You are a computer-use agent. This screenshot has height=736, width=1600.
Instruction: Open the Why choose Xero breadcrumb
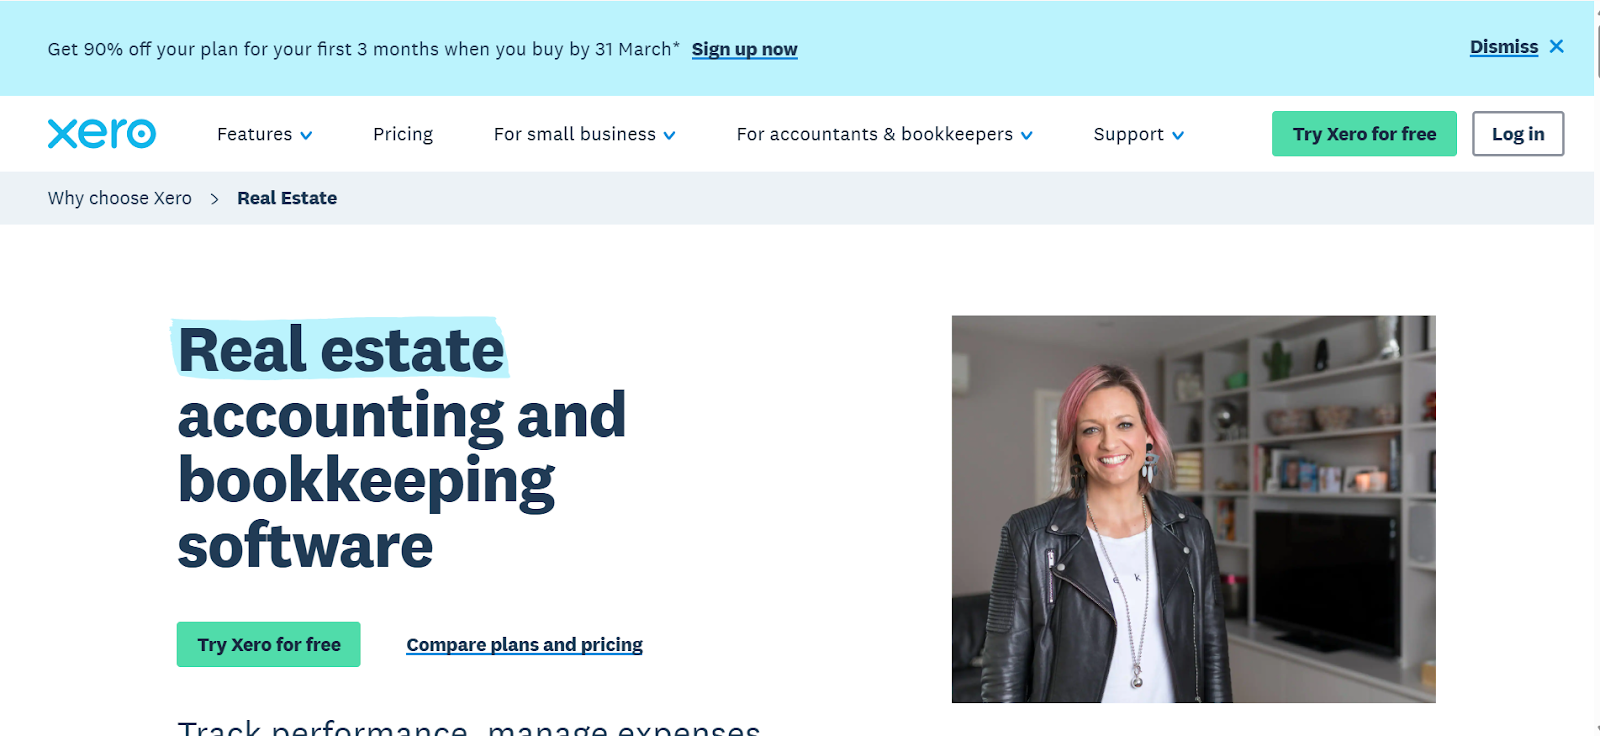tap(120, 198)
